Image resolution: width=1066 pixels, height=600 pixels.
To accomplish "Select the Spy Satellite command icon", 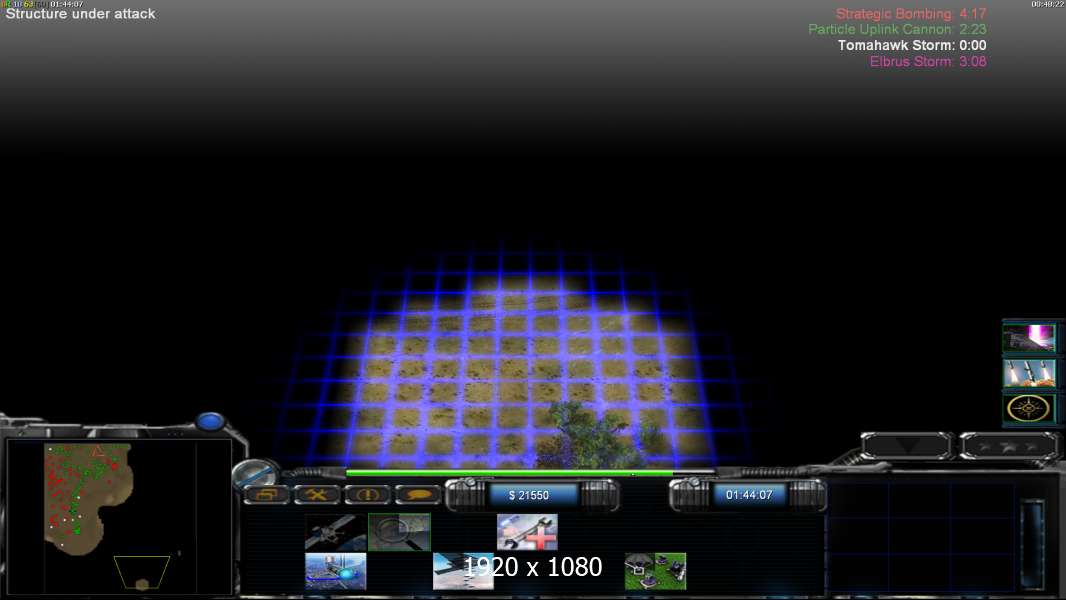I will pyautogui.click(x=336, y=532).
